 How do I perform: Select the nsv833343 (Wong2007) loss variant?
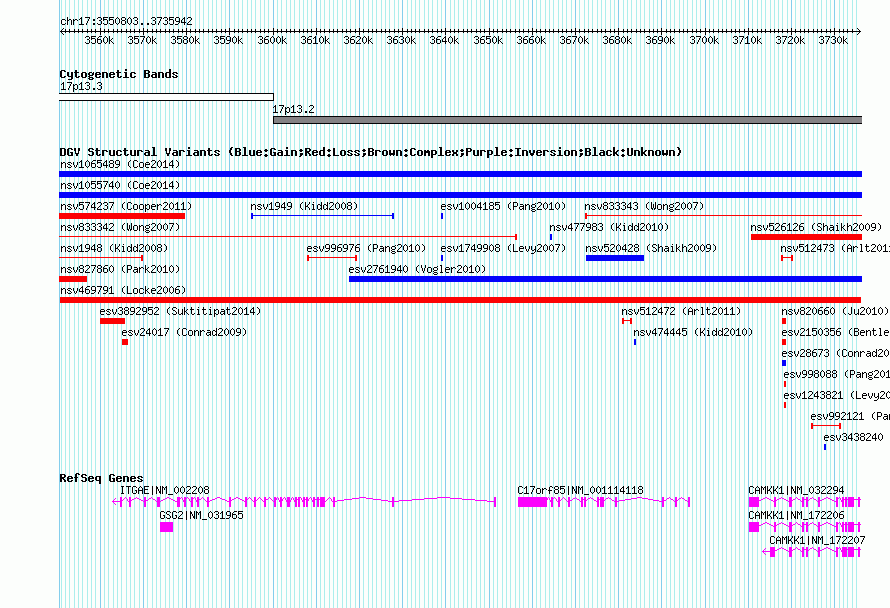(723, 216)
